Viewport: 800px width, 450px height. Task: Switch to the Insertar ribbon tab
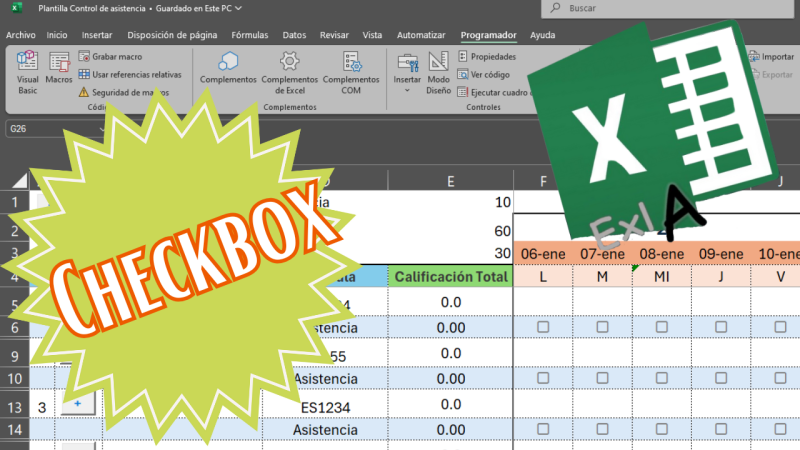[97, 35]
